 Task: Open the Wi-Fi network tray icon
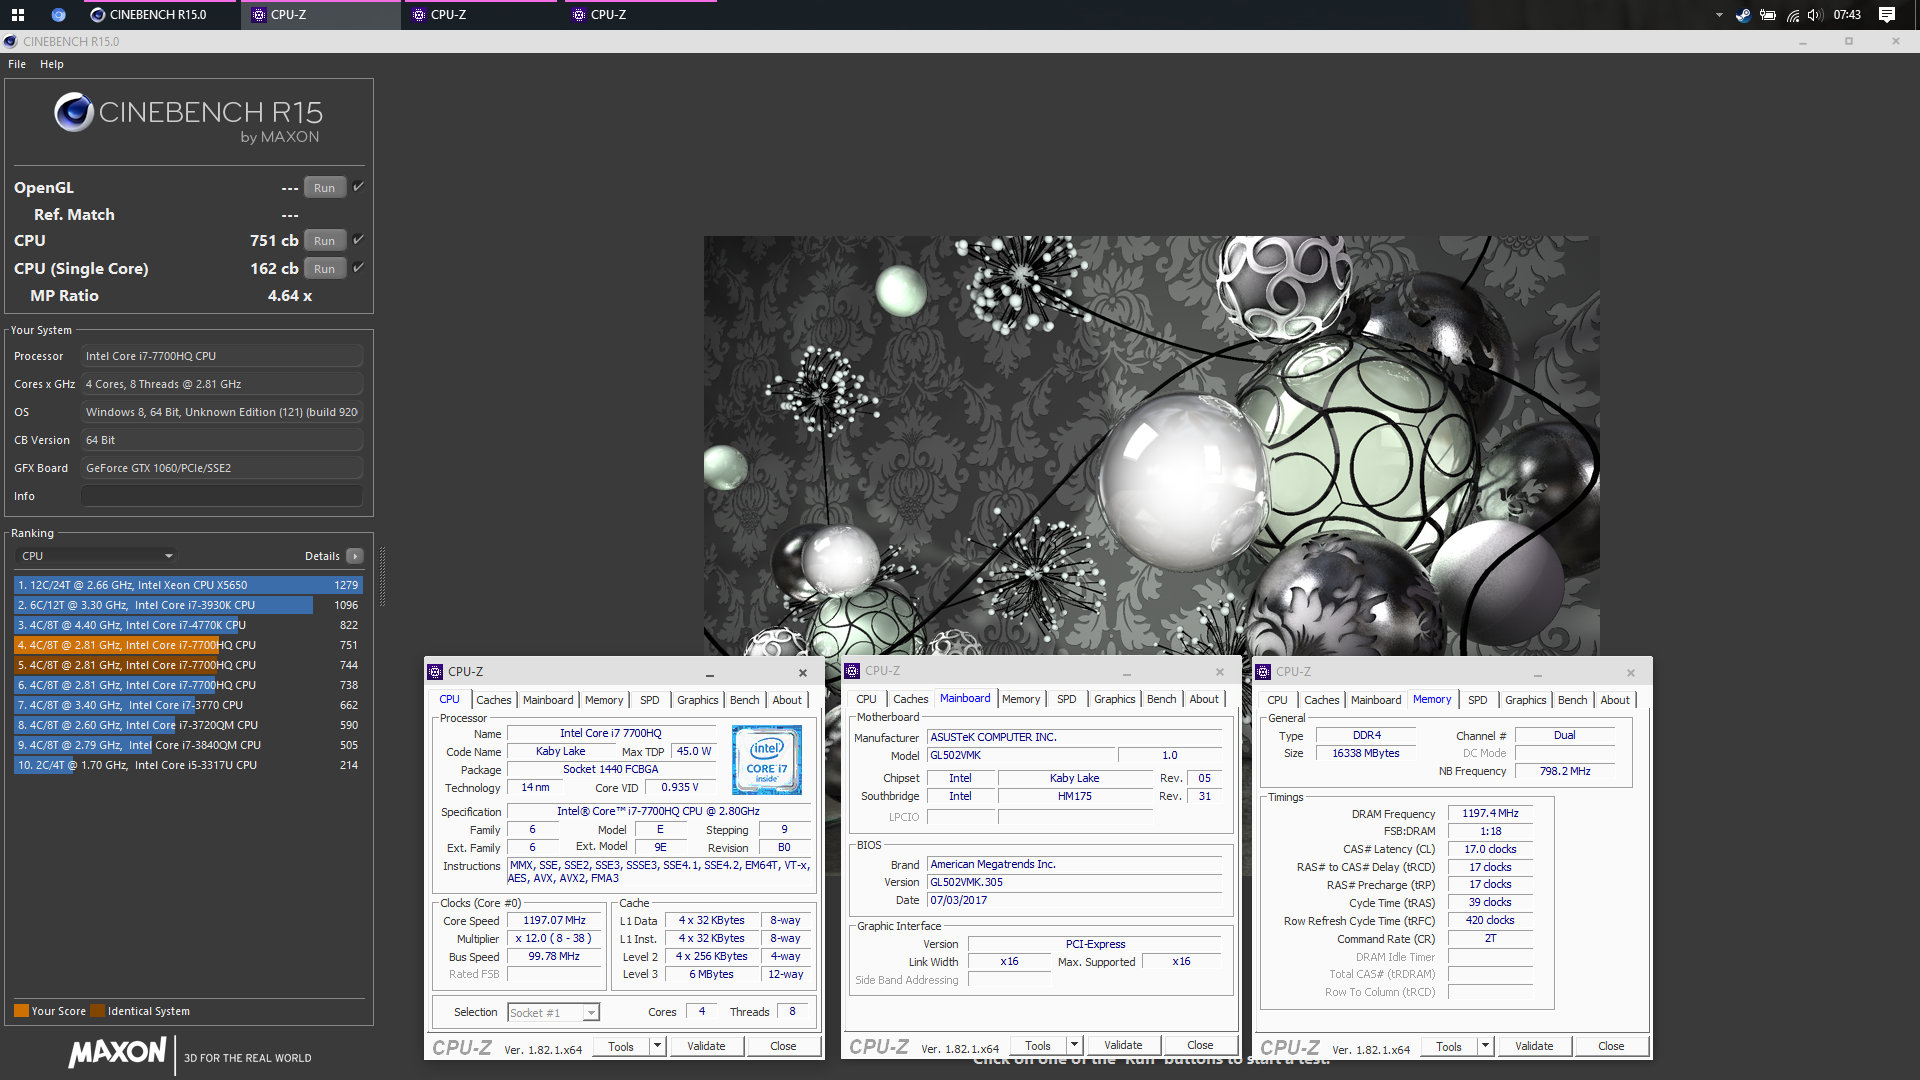pyautogui.click(x=1792, y=15)
